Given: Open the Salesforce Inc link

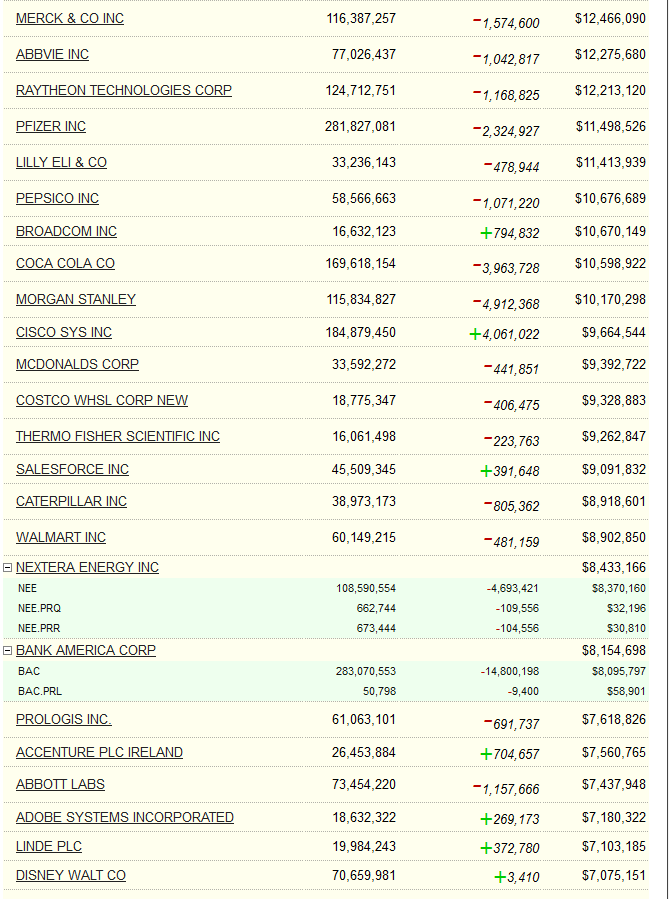Looking at the screenshot, I should (x=72, y=470).
